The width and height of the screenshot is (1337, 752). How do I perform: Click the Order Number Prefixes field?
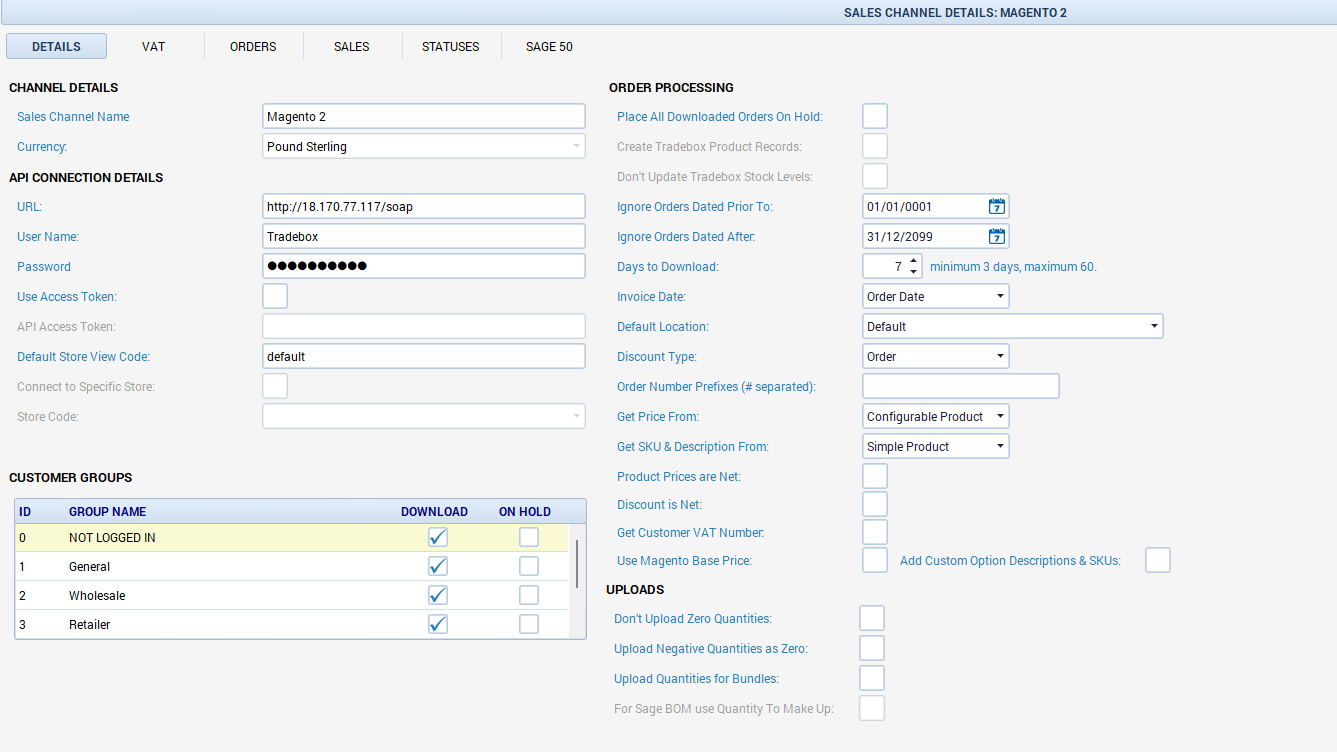pyautogui.click(x=960, y=387)
